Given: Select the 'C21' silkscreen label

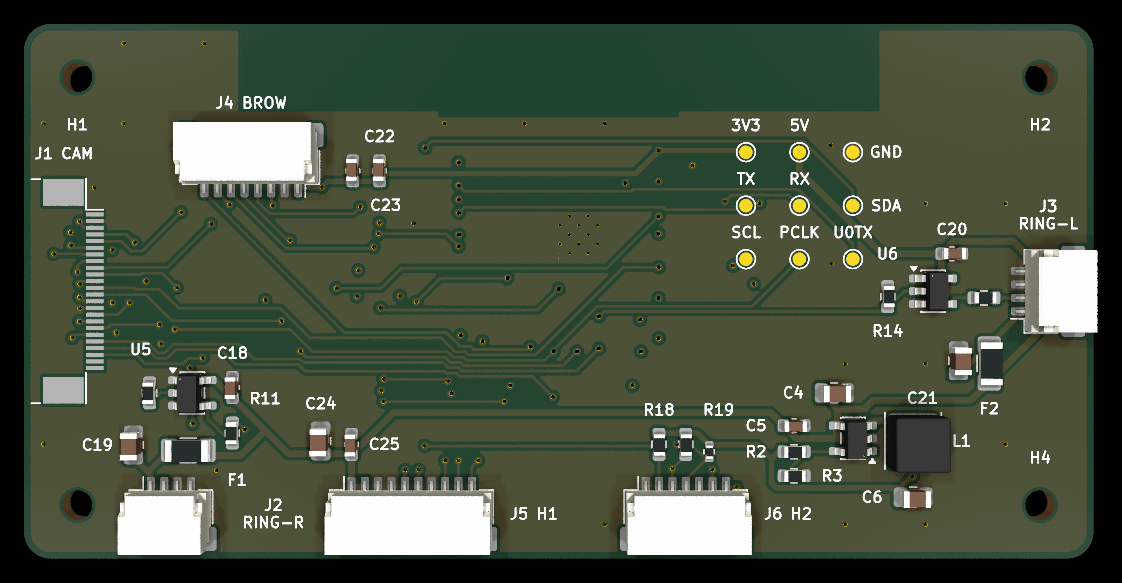Looking at the screenshot, I should click(922, 398).
